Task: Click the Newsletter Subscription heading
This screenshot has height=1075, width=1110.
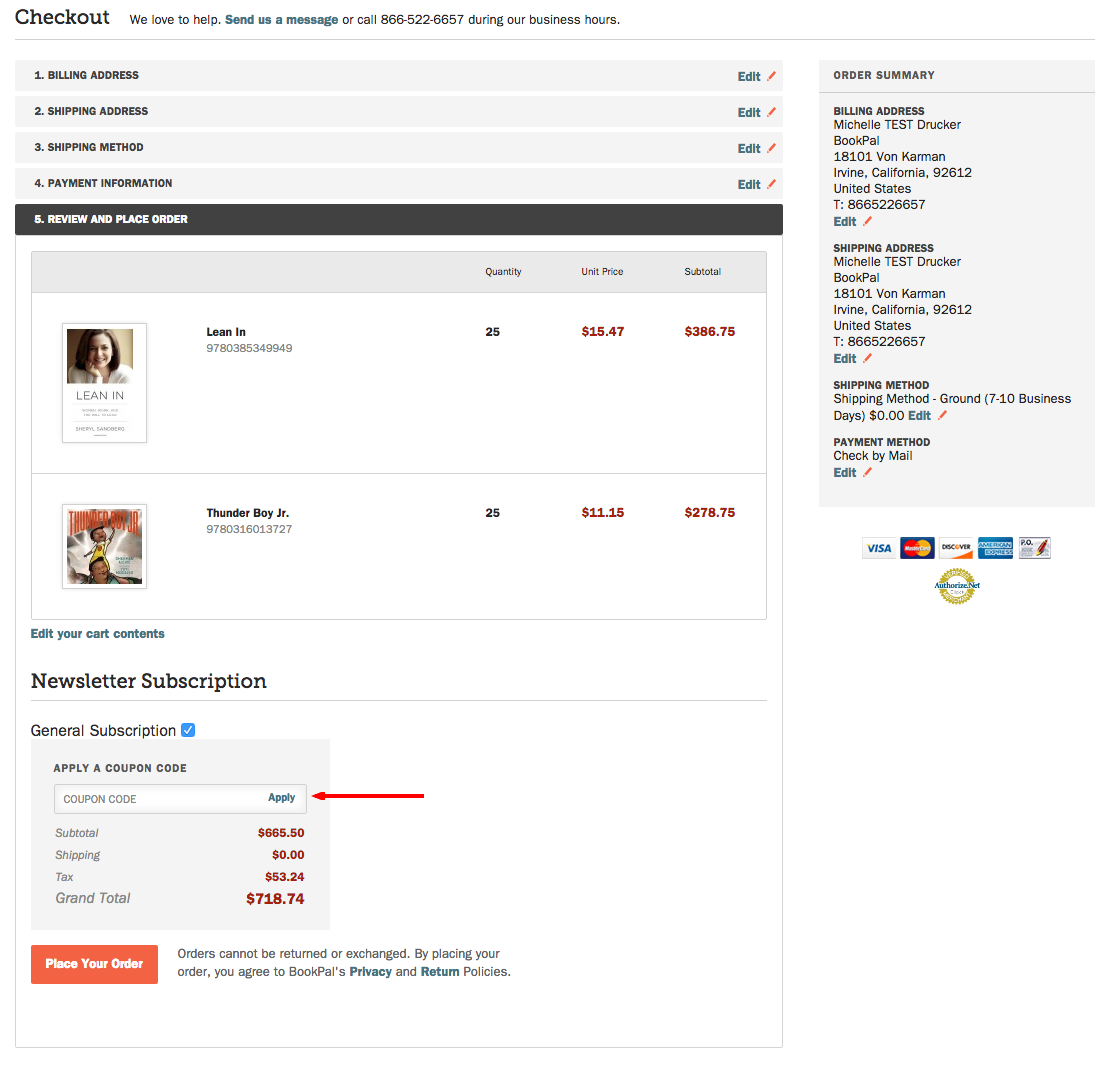Action: coord(149,681)
